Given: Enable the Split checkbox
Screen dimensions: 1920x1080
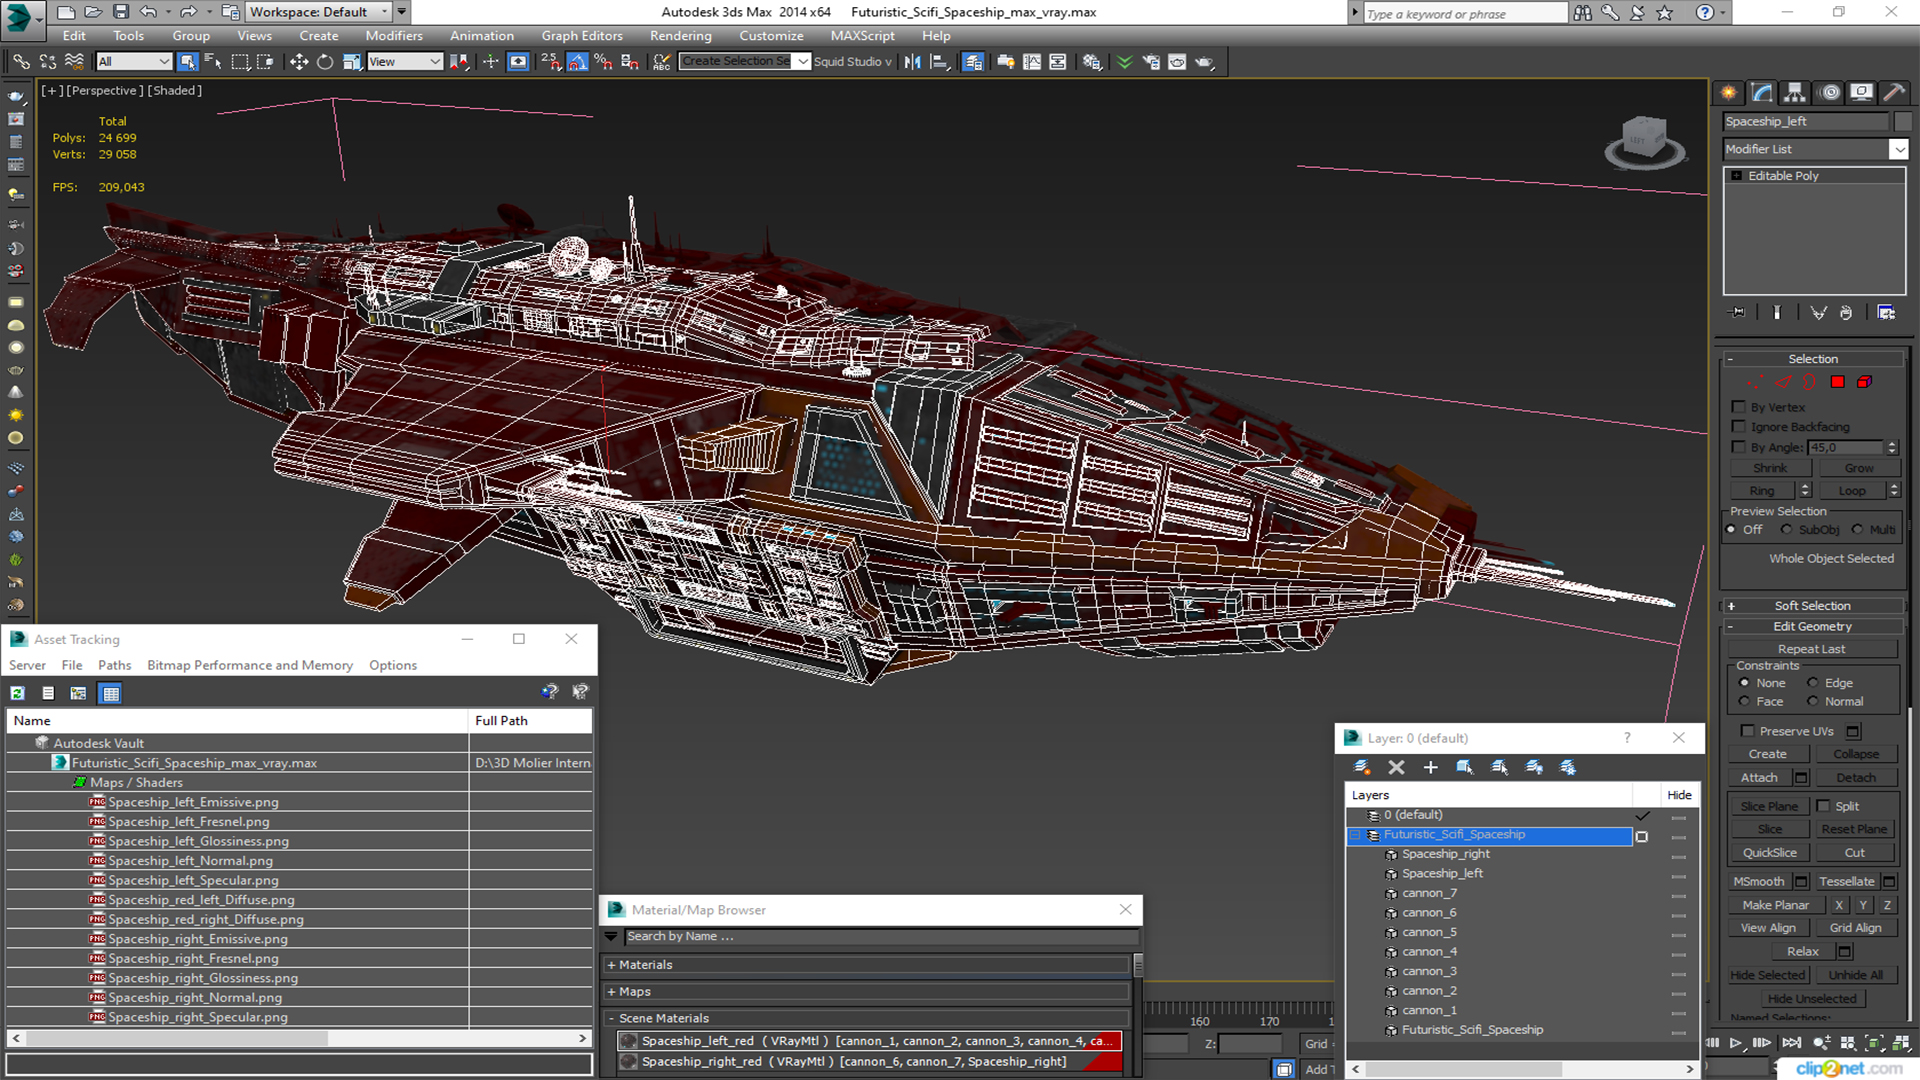Looking at the screenshot, I should [x=1823, y=806].
